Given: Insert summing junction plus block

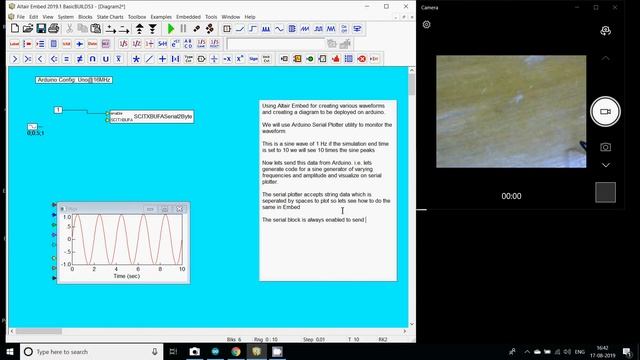Looking at the screenshot, I should pyautogui.click(x=162, y=59).
